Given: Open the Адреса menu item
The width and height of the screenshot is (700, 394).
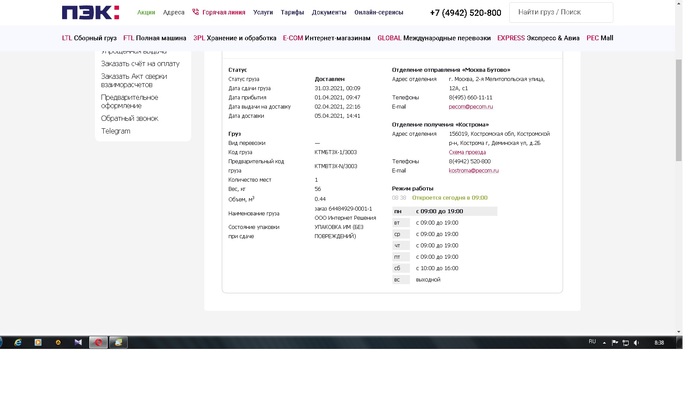Looking at the screenshot, I should [x=174, y=12].
